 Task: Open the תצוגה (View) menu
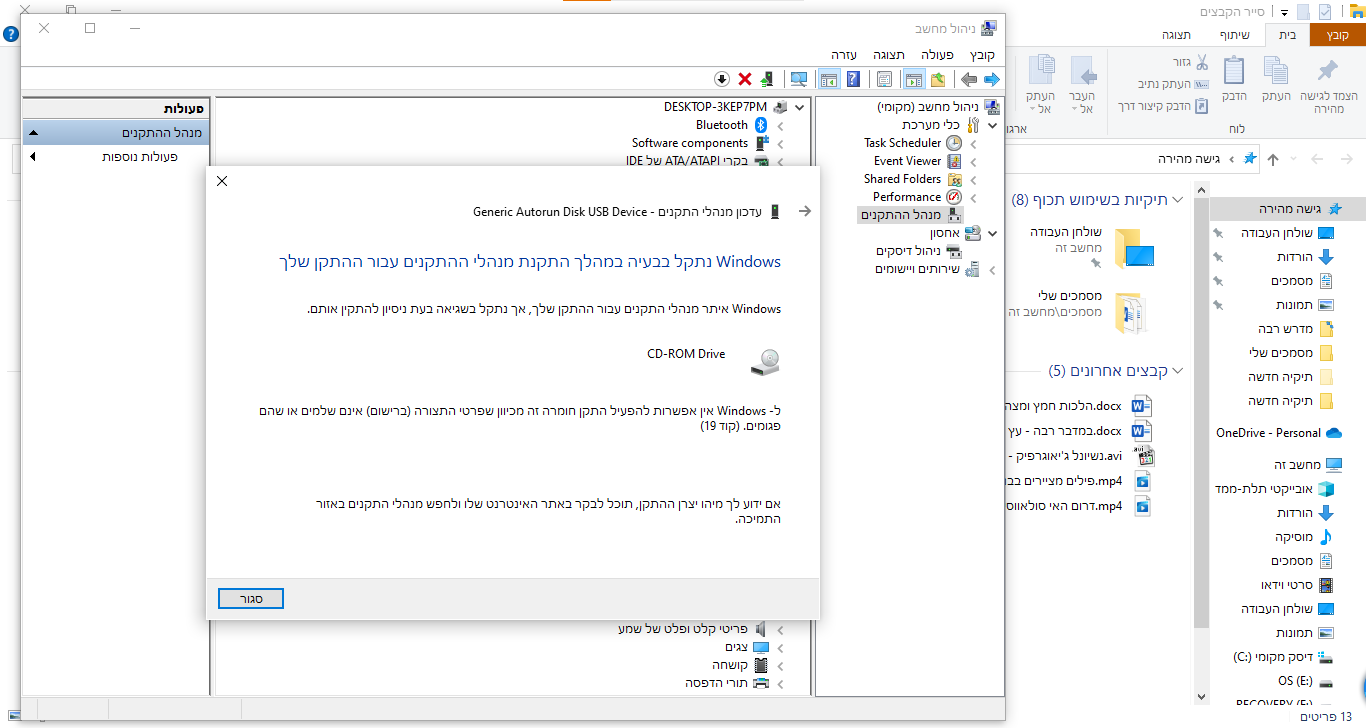(888, 55)
